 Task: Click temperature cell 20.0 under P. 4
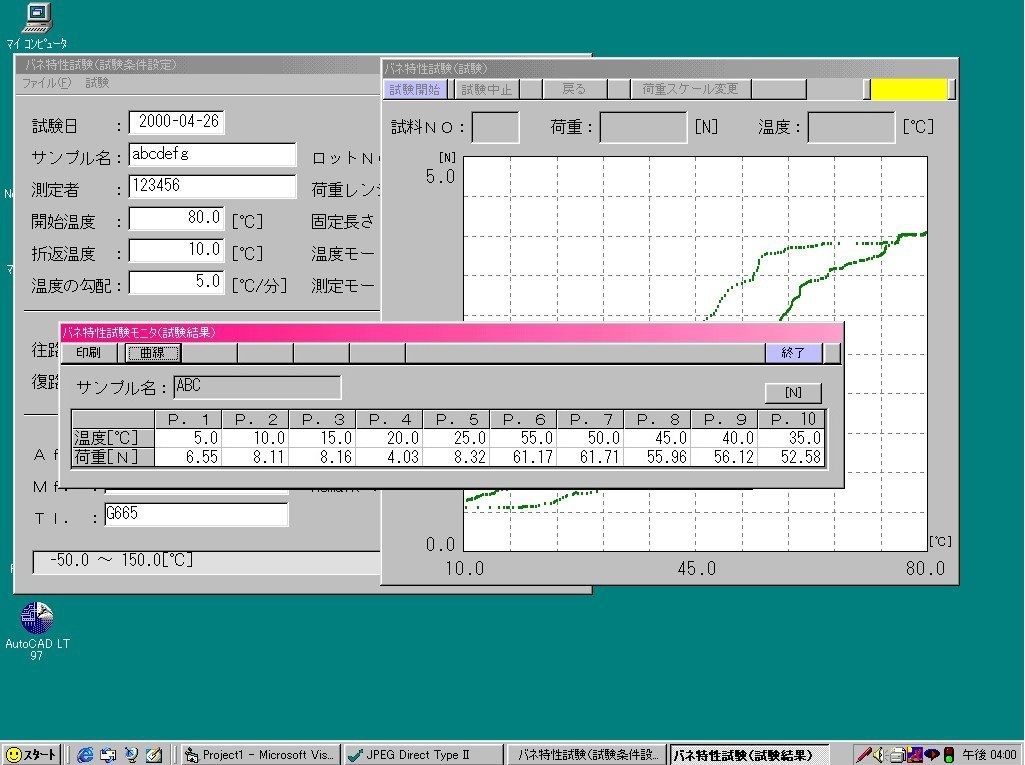tap(390, 437)
